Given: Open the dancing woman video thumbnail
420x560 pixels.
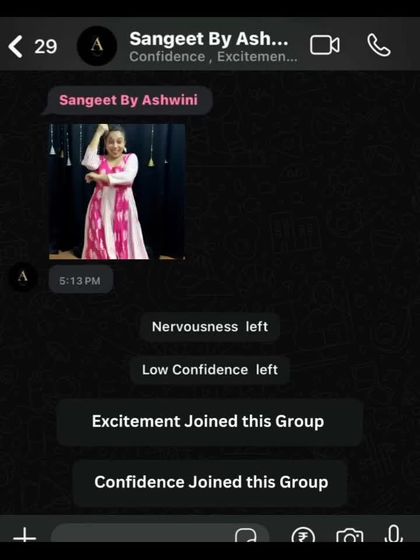Looking at the screenshot, I should (x=117, y=191).
